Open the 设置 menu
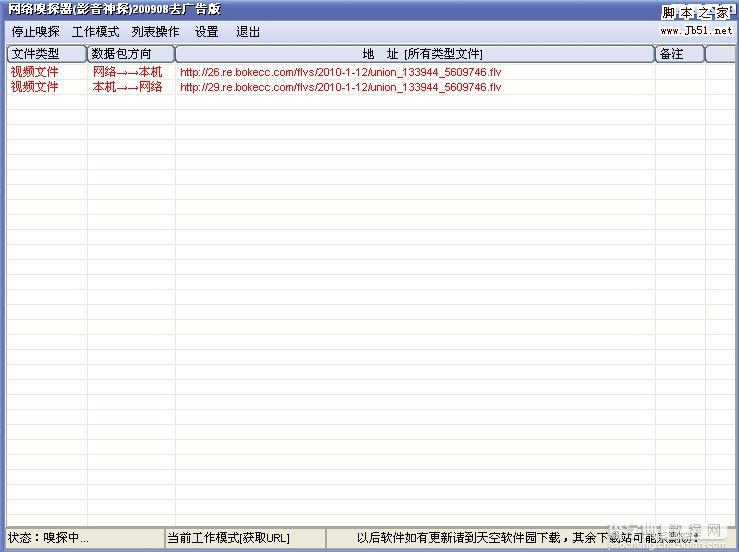 click(206, 32)
